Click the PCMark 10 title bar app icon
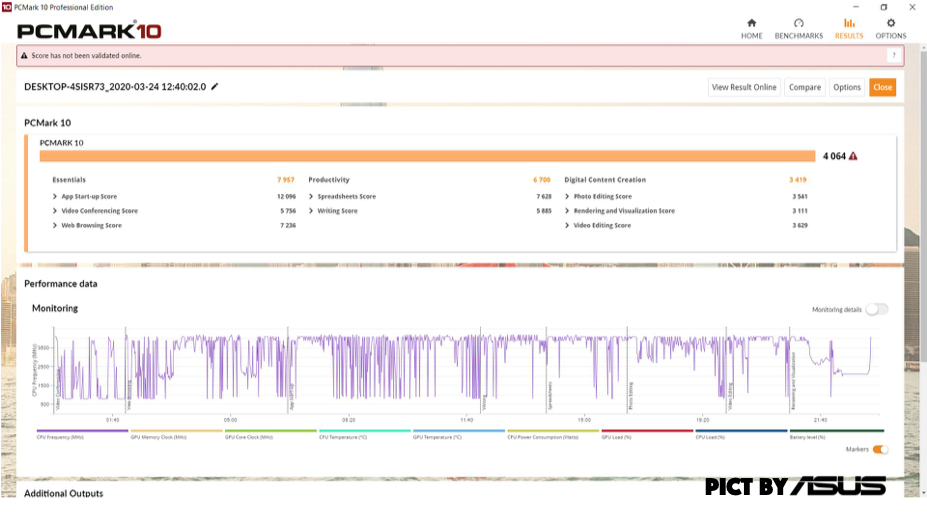The height and width of the screenshot is (514, 927). pyautogui.click(x=7, y=7)
